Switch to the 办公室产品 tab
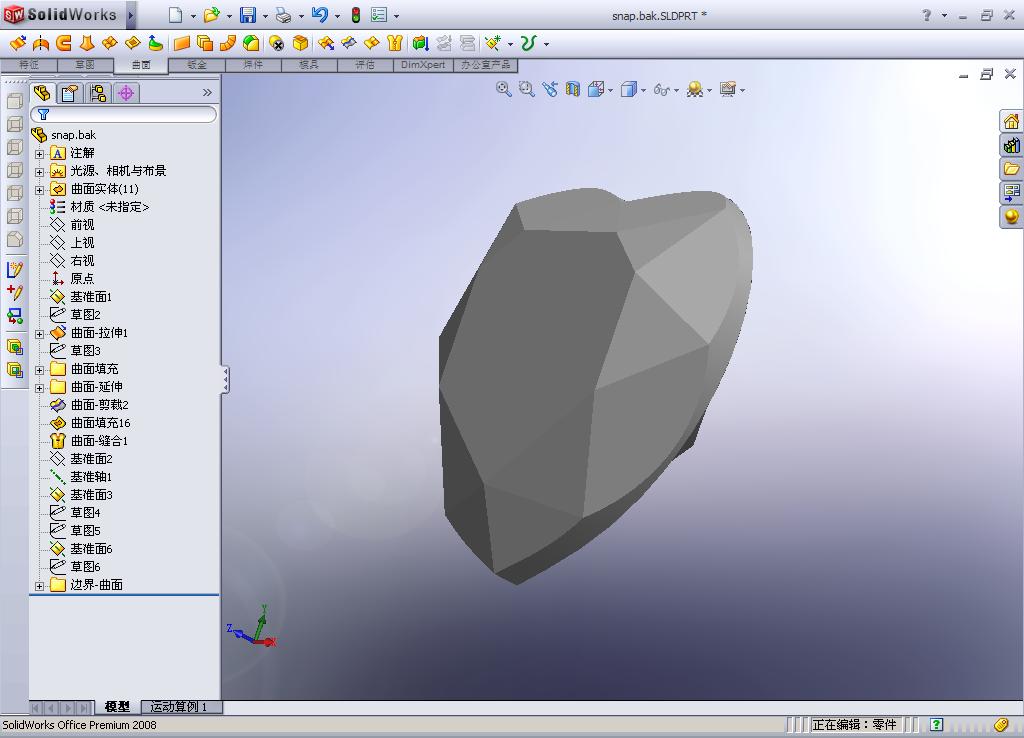This screenshot has height=738, width=1024. click(x=485, y=65)
